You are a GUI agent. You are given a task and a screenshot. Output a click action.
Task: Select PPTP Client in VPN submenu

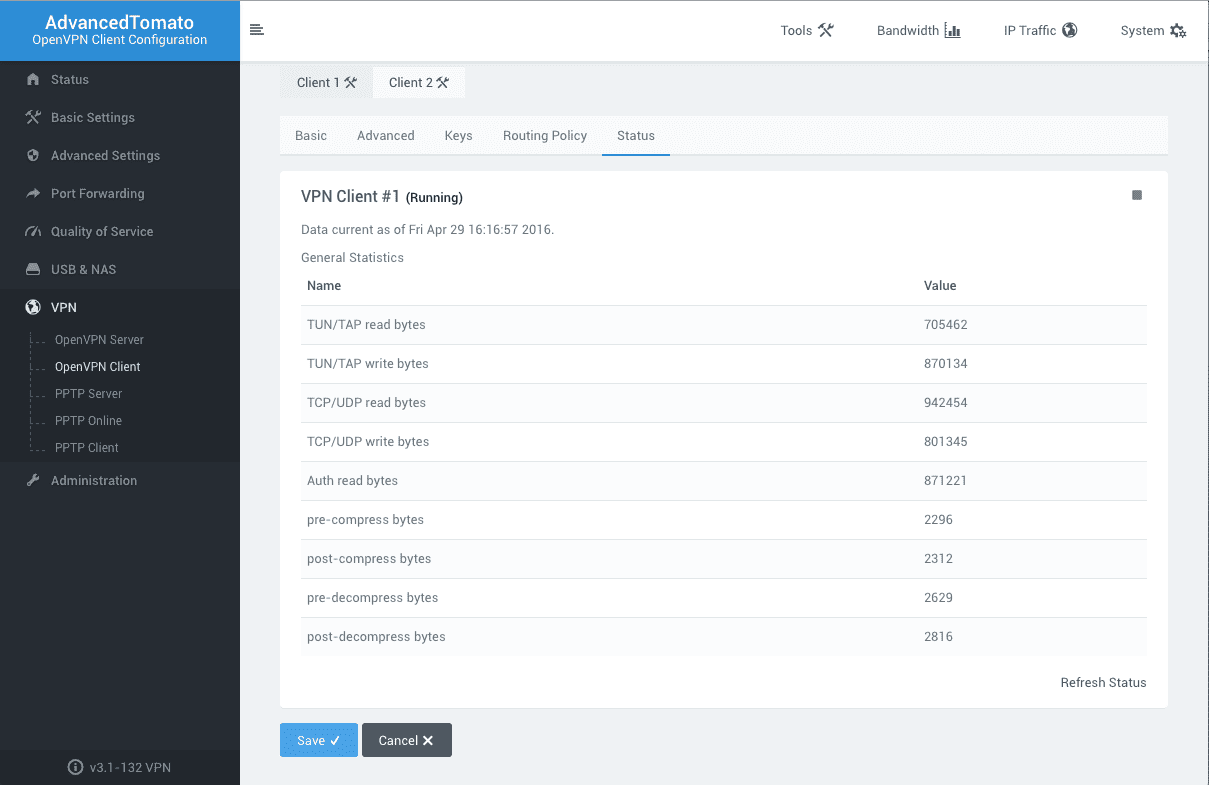87,448
